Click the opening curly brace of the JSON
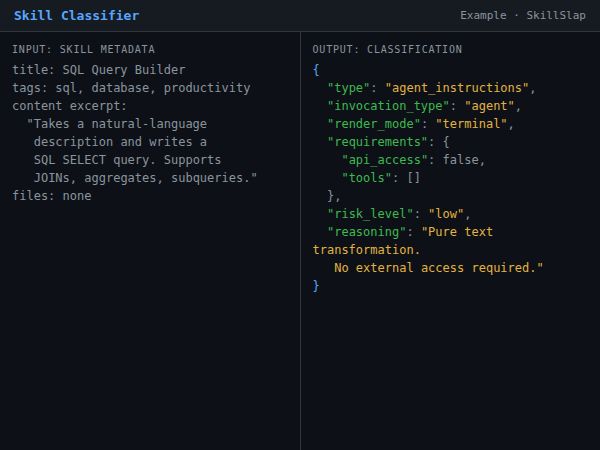The height and width of the screenshot is (450, 600). (316, 70)
